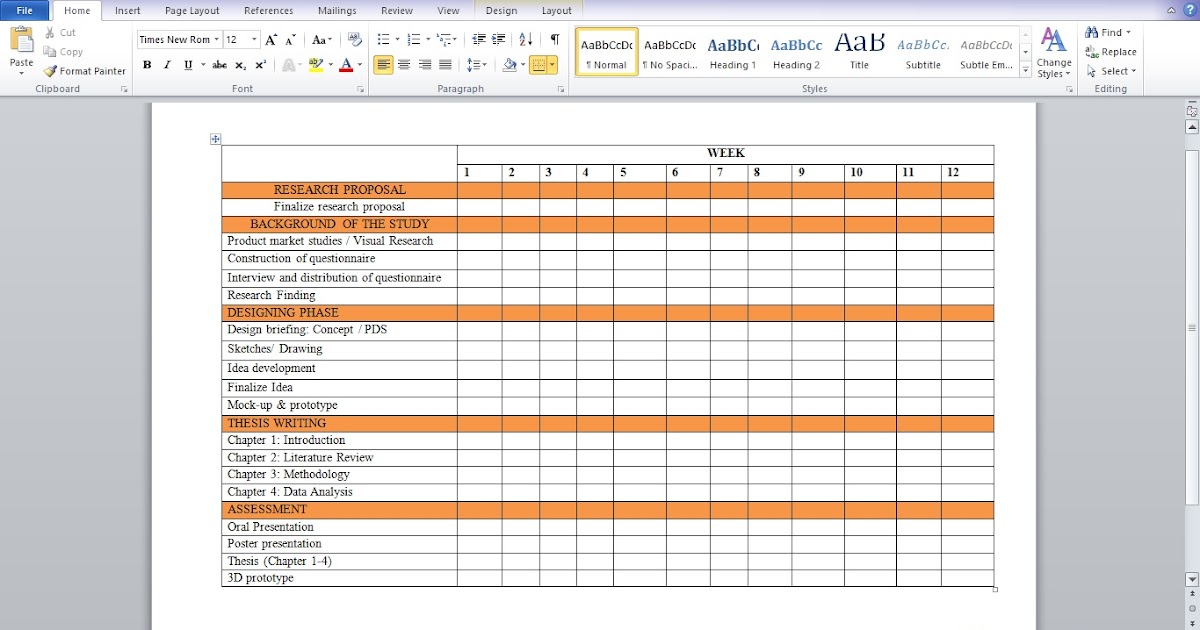1200x630 pixels.
Task: Toggle bold formatting
Action: [x=147, y=65]
